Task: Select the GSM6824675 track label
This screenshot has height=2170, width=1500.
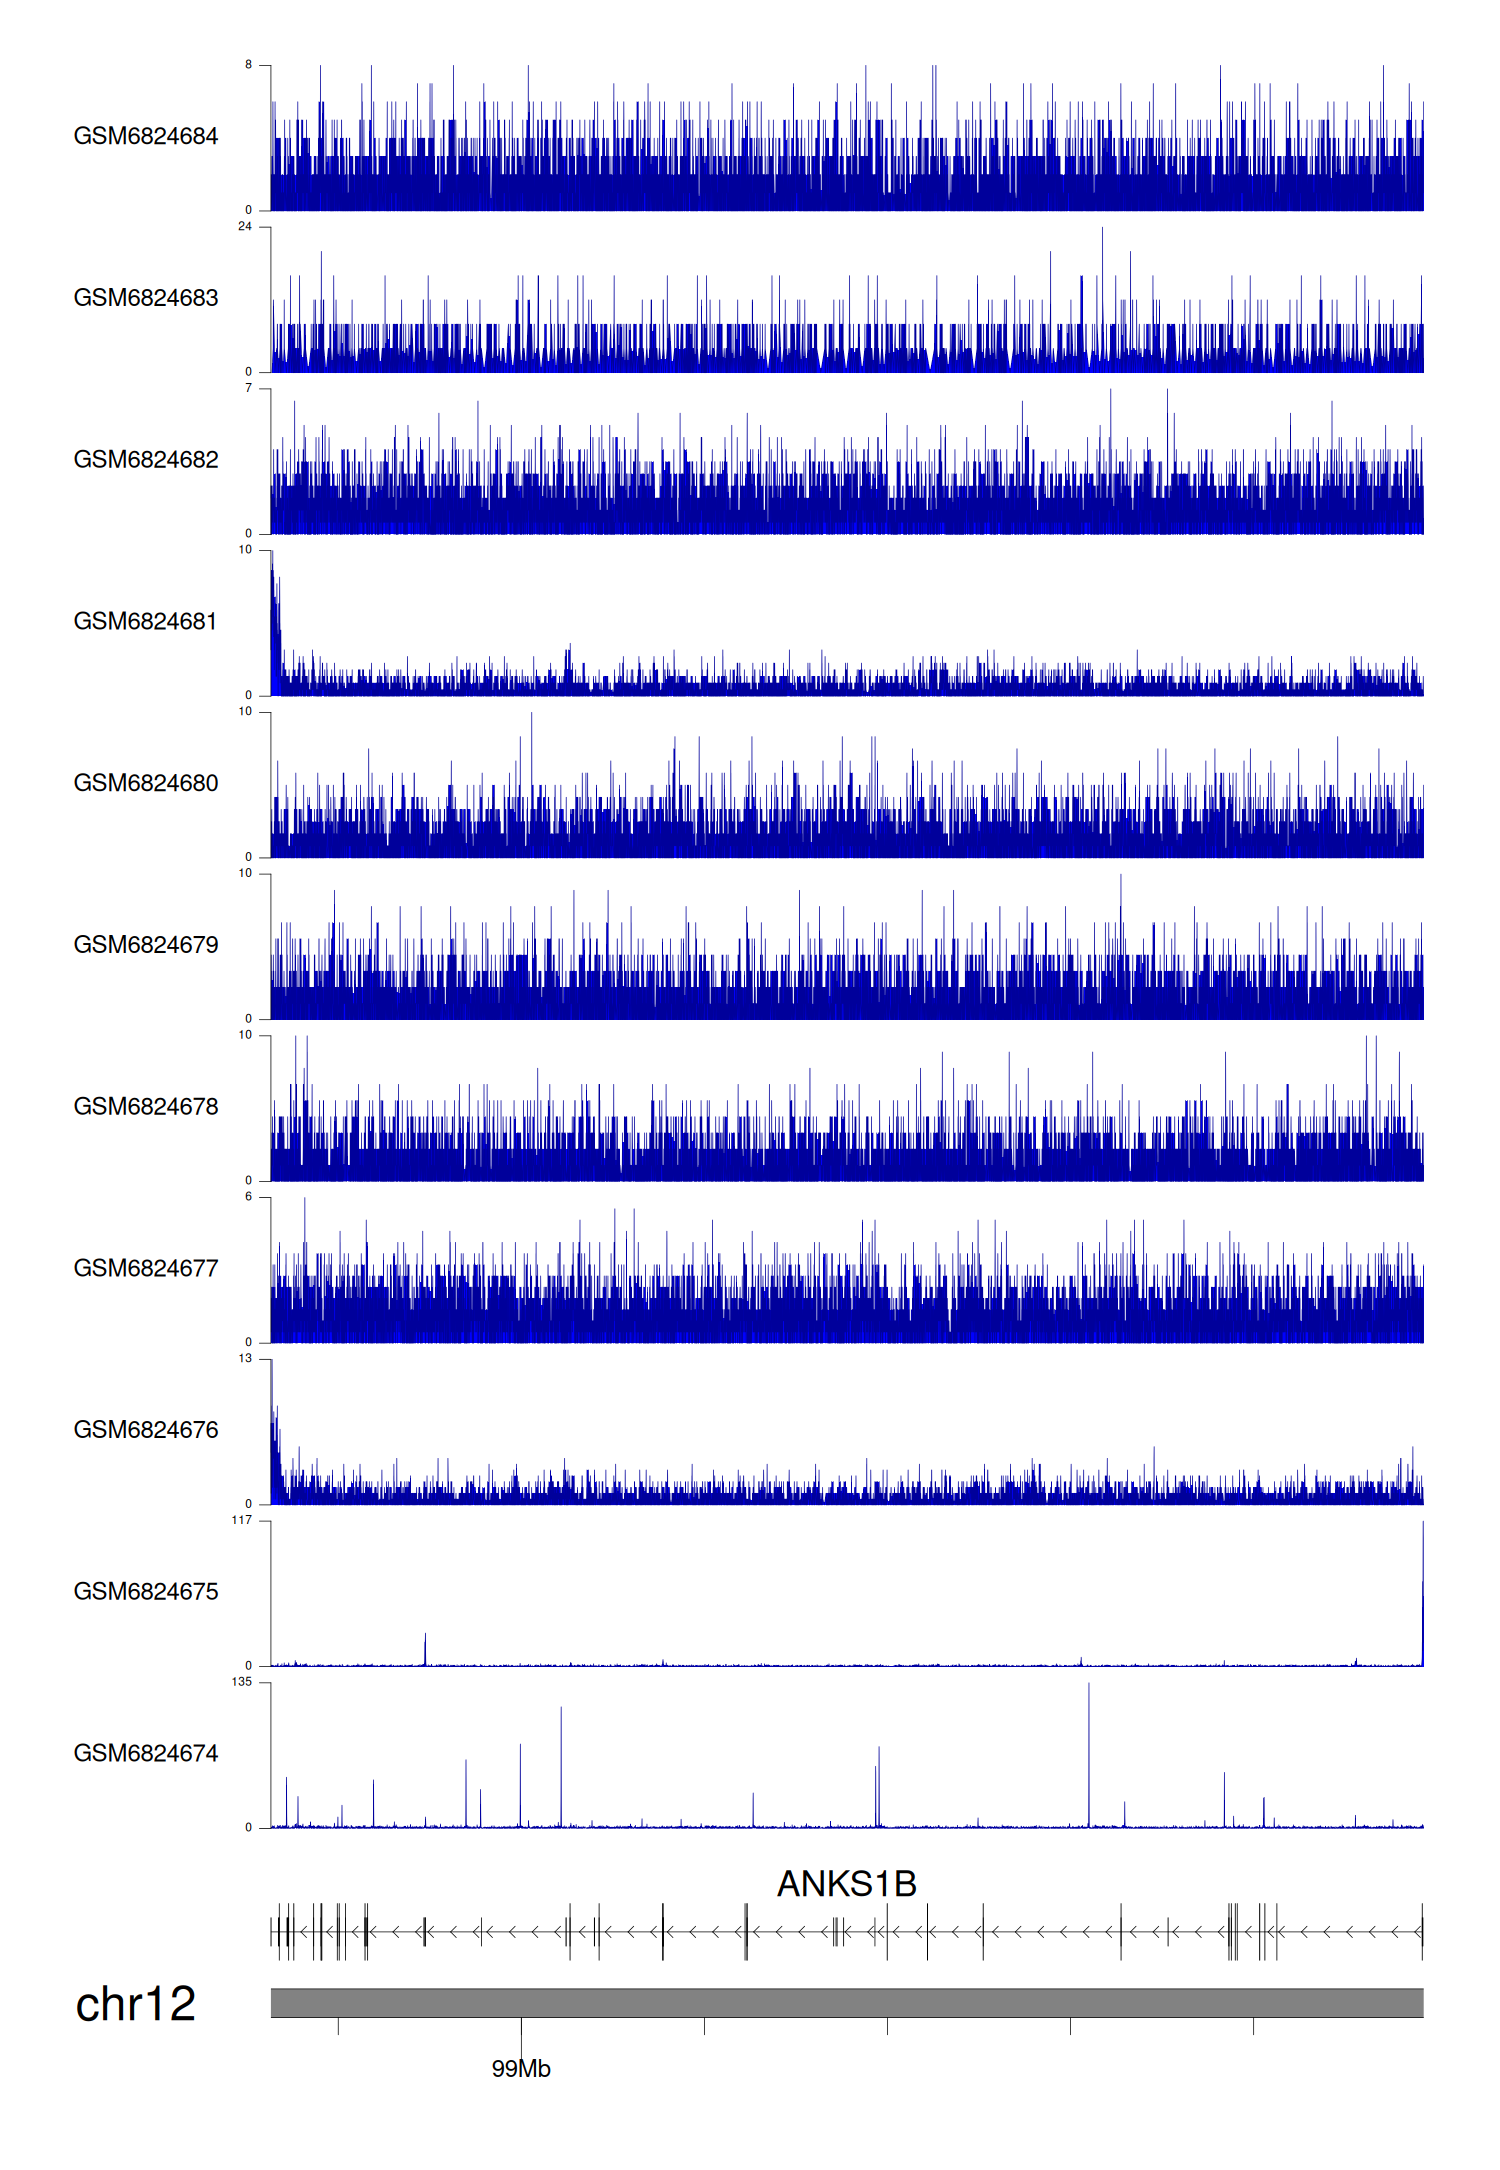Action: tap(146, 1592)
